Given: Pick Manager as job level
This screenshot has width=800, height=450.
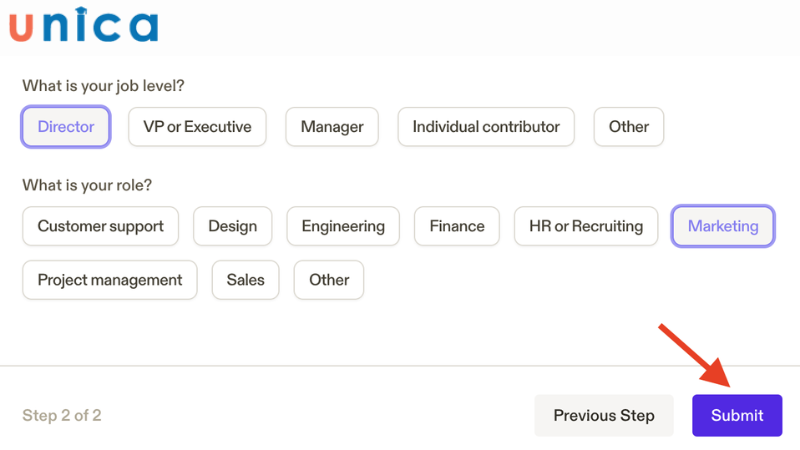Looking at the screenshot, I should coord(332,127).
